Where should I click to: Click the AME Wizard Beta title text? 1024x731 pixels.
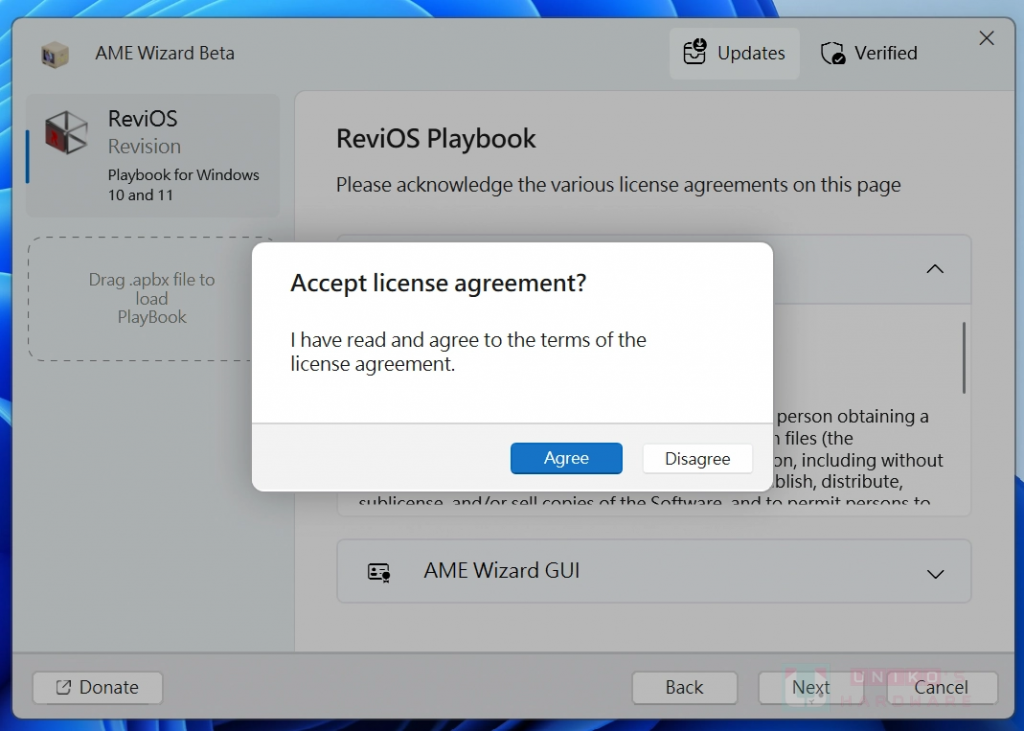(165, 54)
